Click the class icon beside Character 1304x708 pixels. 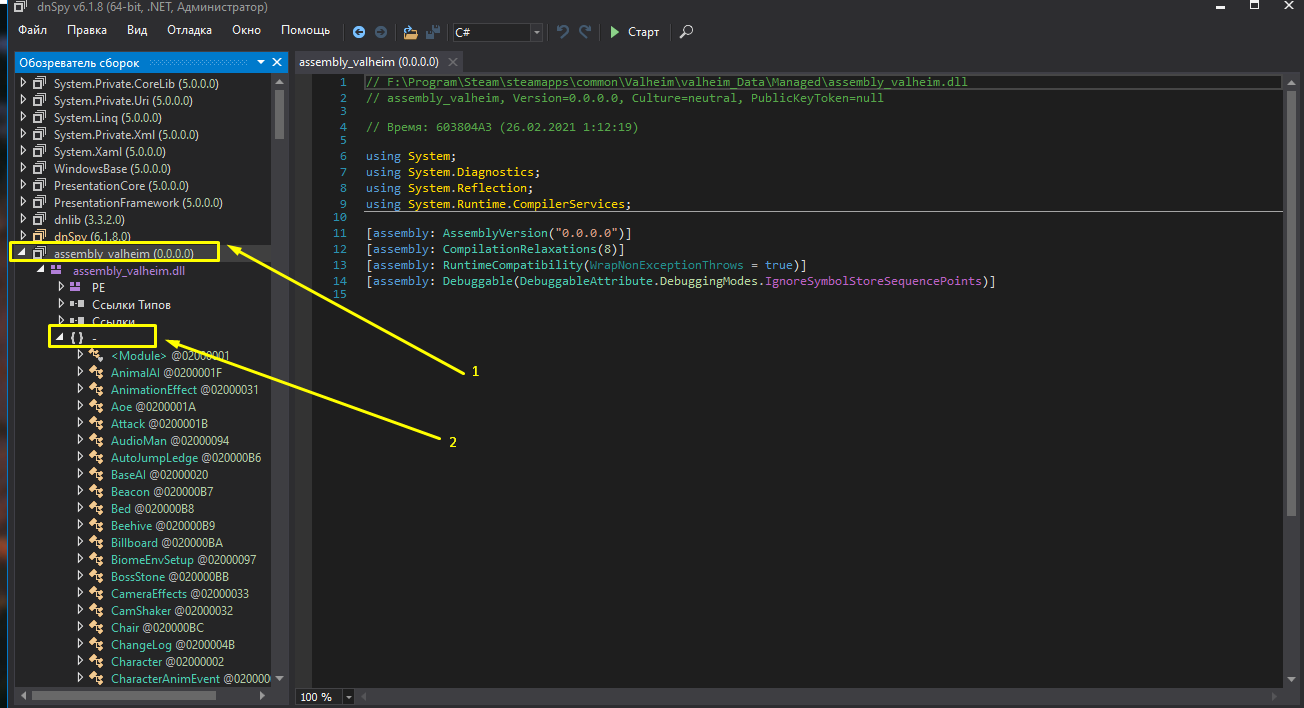pyautogui.click(x=97, y=662)
